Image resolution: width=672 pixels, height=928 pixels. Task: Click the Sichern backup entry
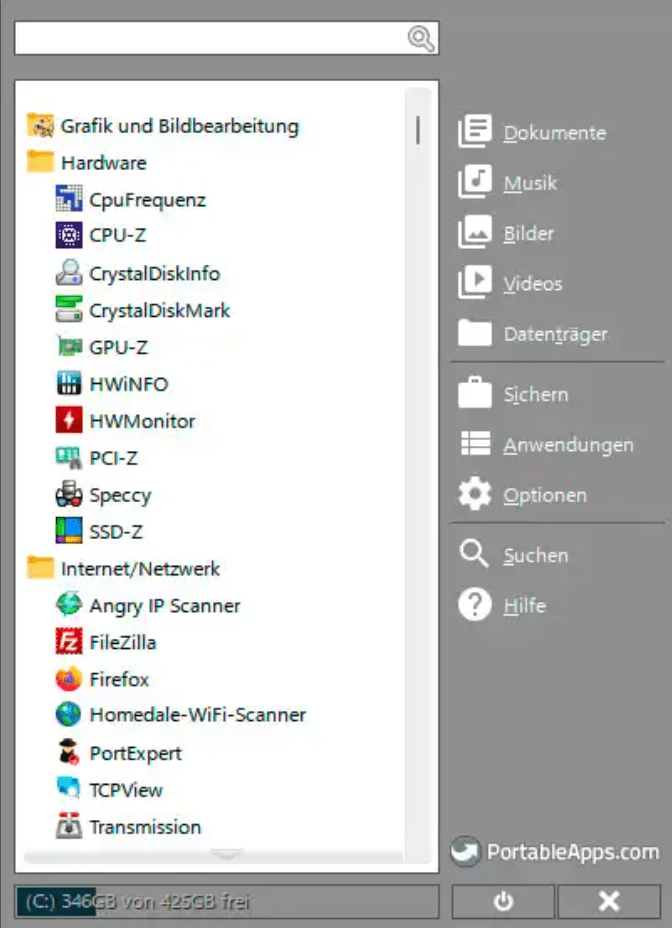click(x=535, y=395)
